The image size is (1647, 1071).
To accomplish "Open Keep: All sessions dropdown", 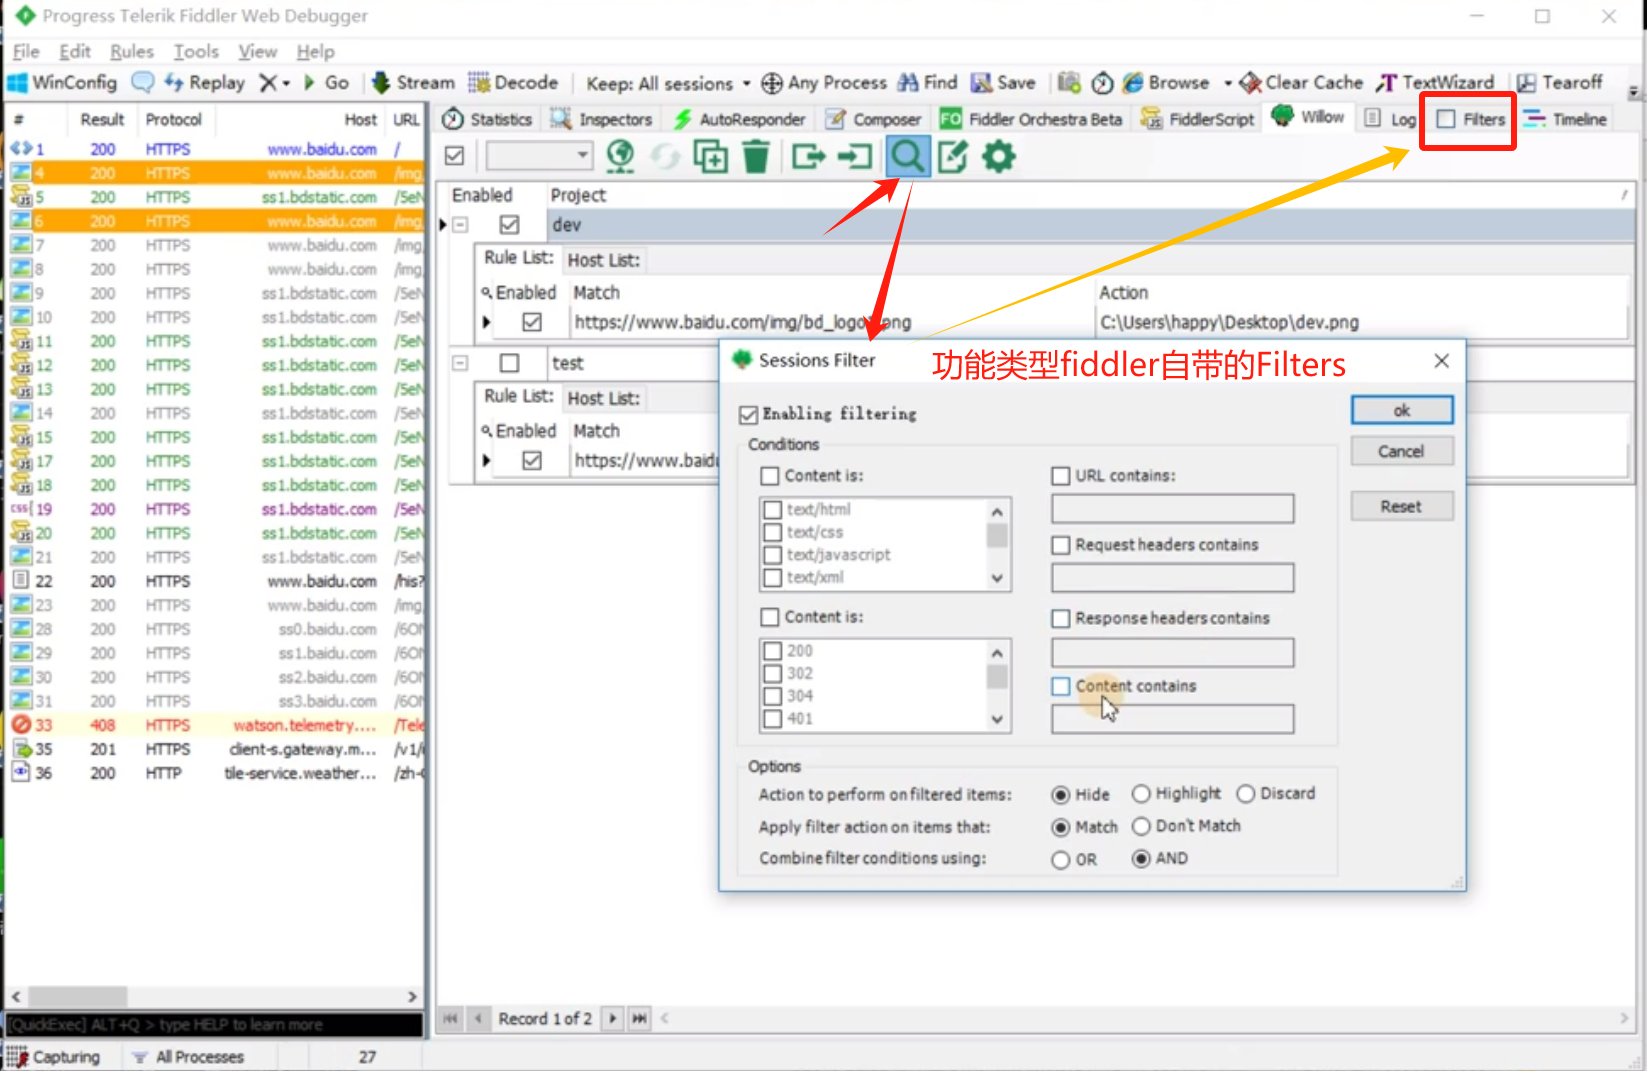I will pyautogui.click(x=668, y=83).
